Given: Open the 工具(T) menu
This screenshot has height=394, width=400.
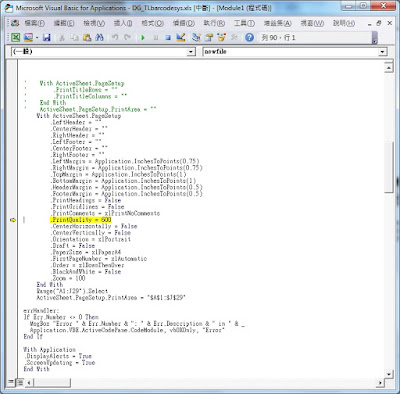Looking at the screenshot, I should click(x=244, y=23).
